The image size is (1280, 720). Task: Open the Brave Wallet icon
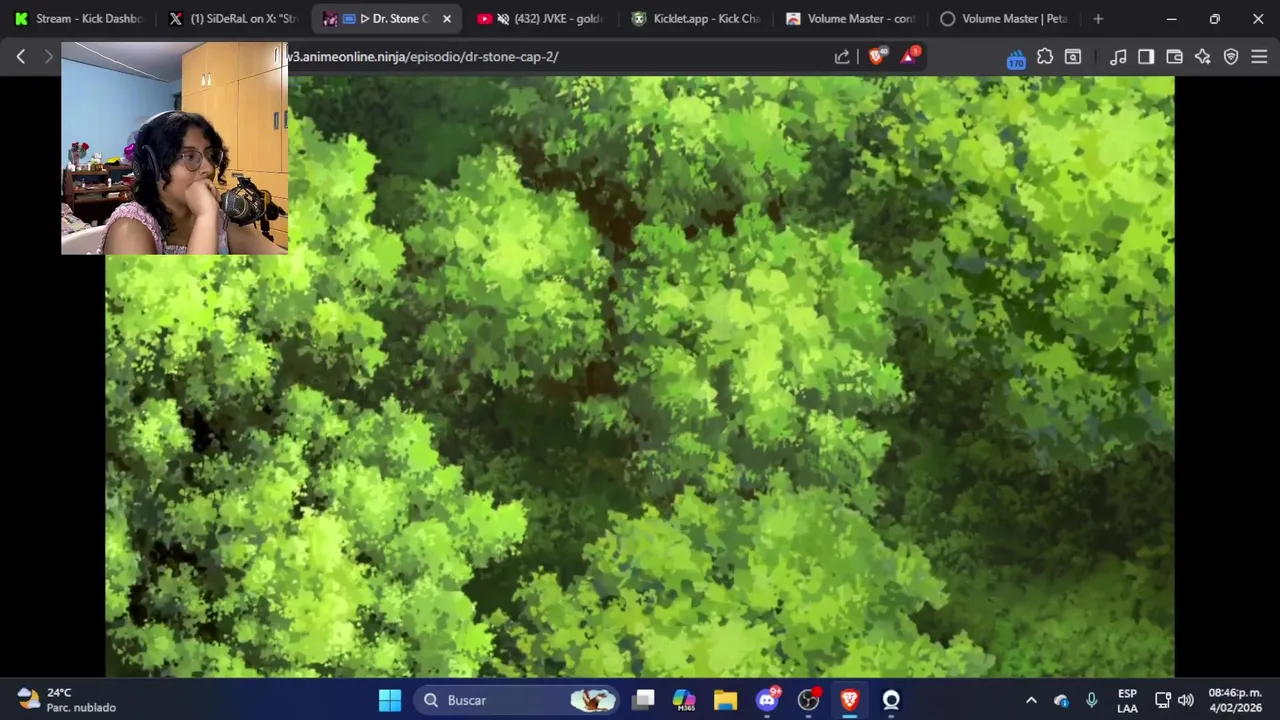pos(1175,57)
